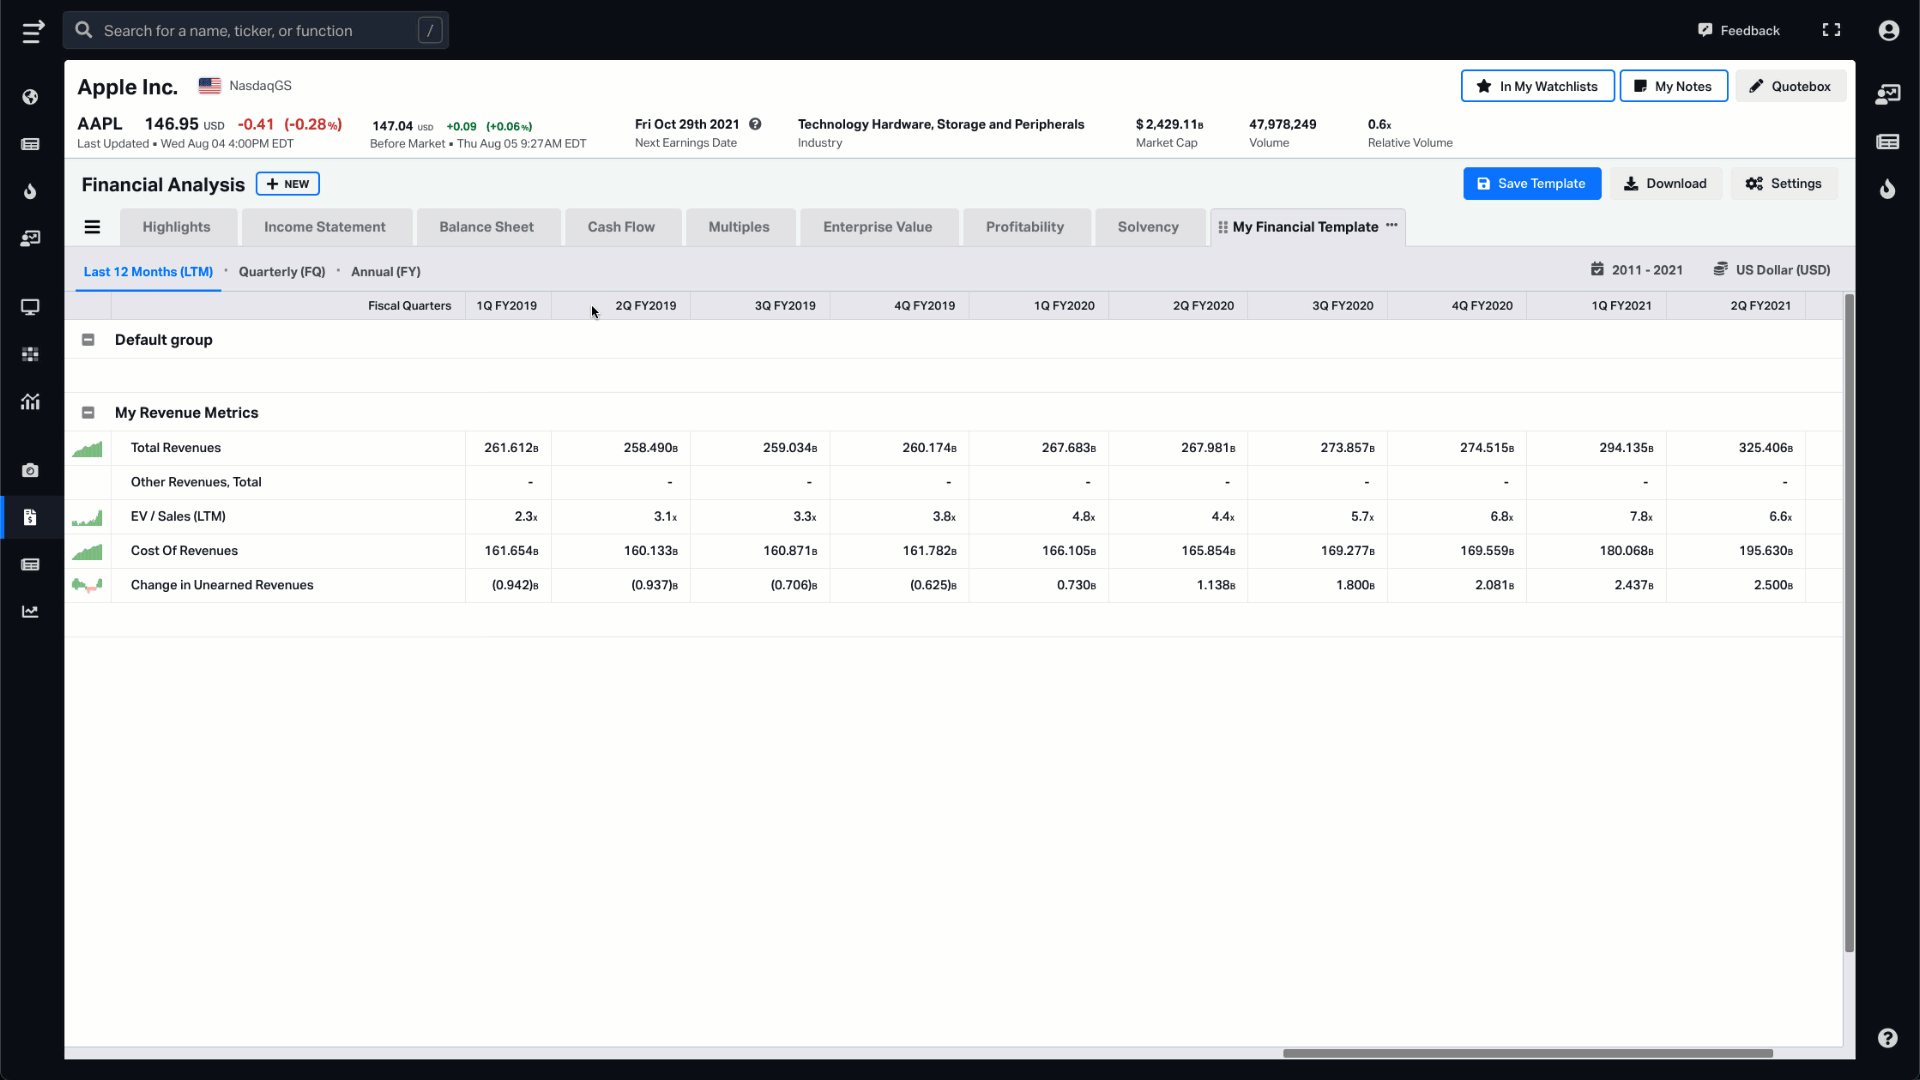Click the EV / Sales (LTM) row label
Viewport: 1920px width, 1080px height.
pyautogui.click(x=178, y=517)
